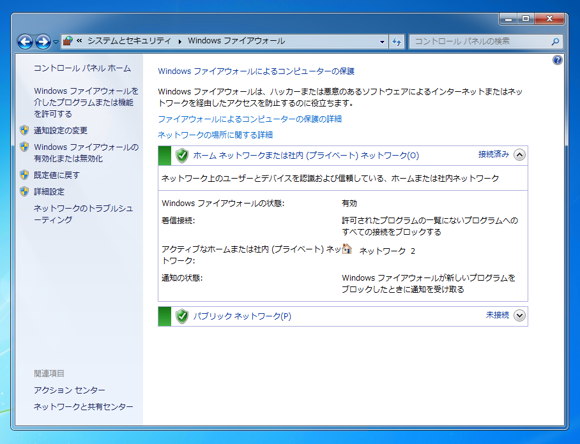
Task: Open Windows ファイアウォールを介したプログラムを許可する link
Action: pos(86,102)
